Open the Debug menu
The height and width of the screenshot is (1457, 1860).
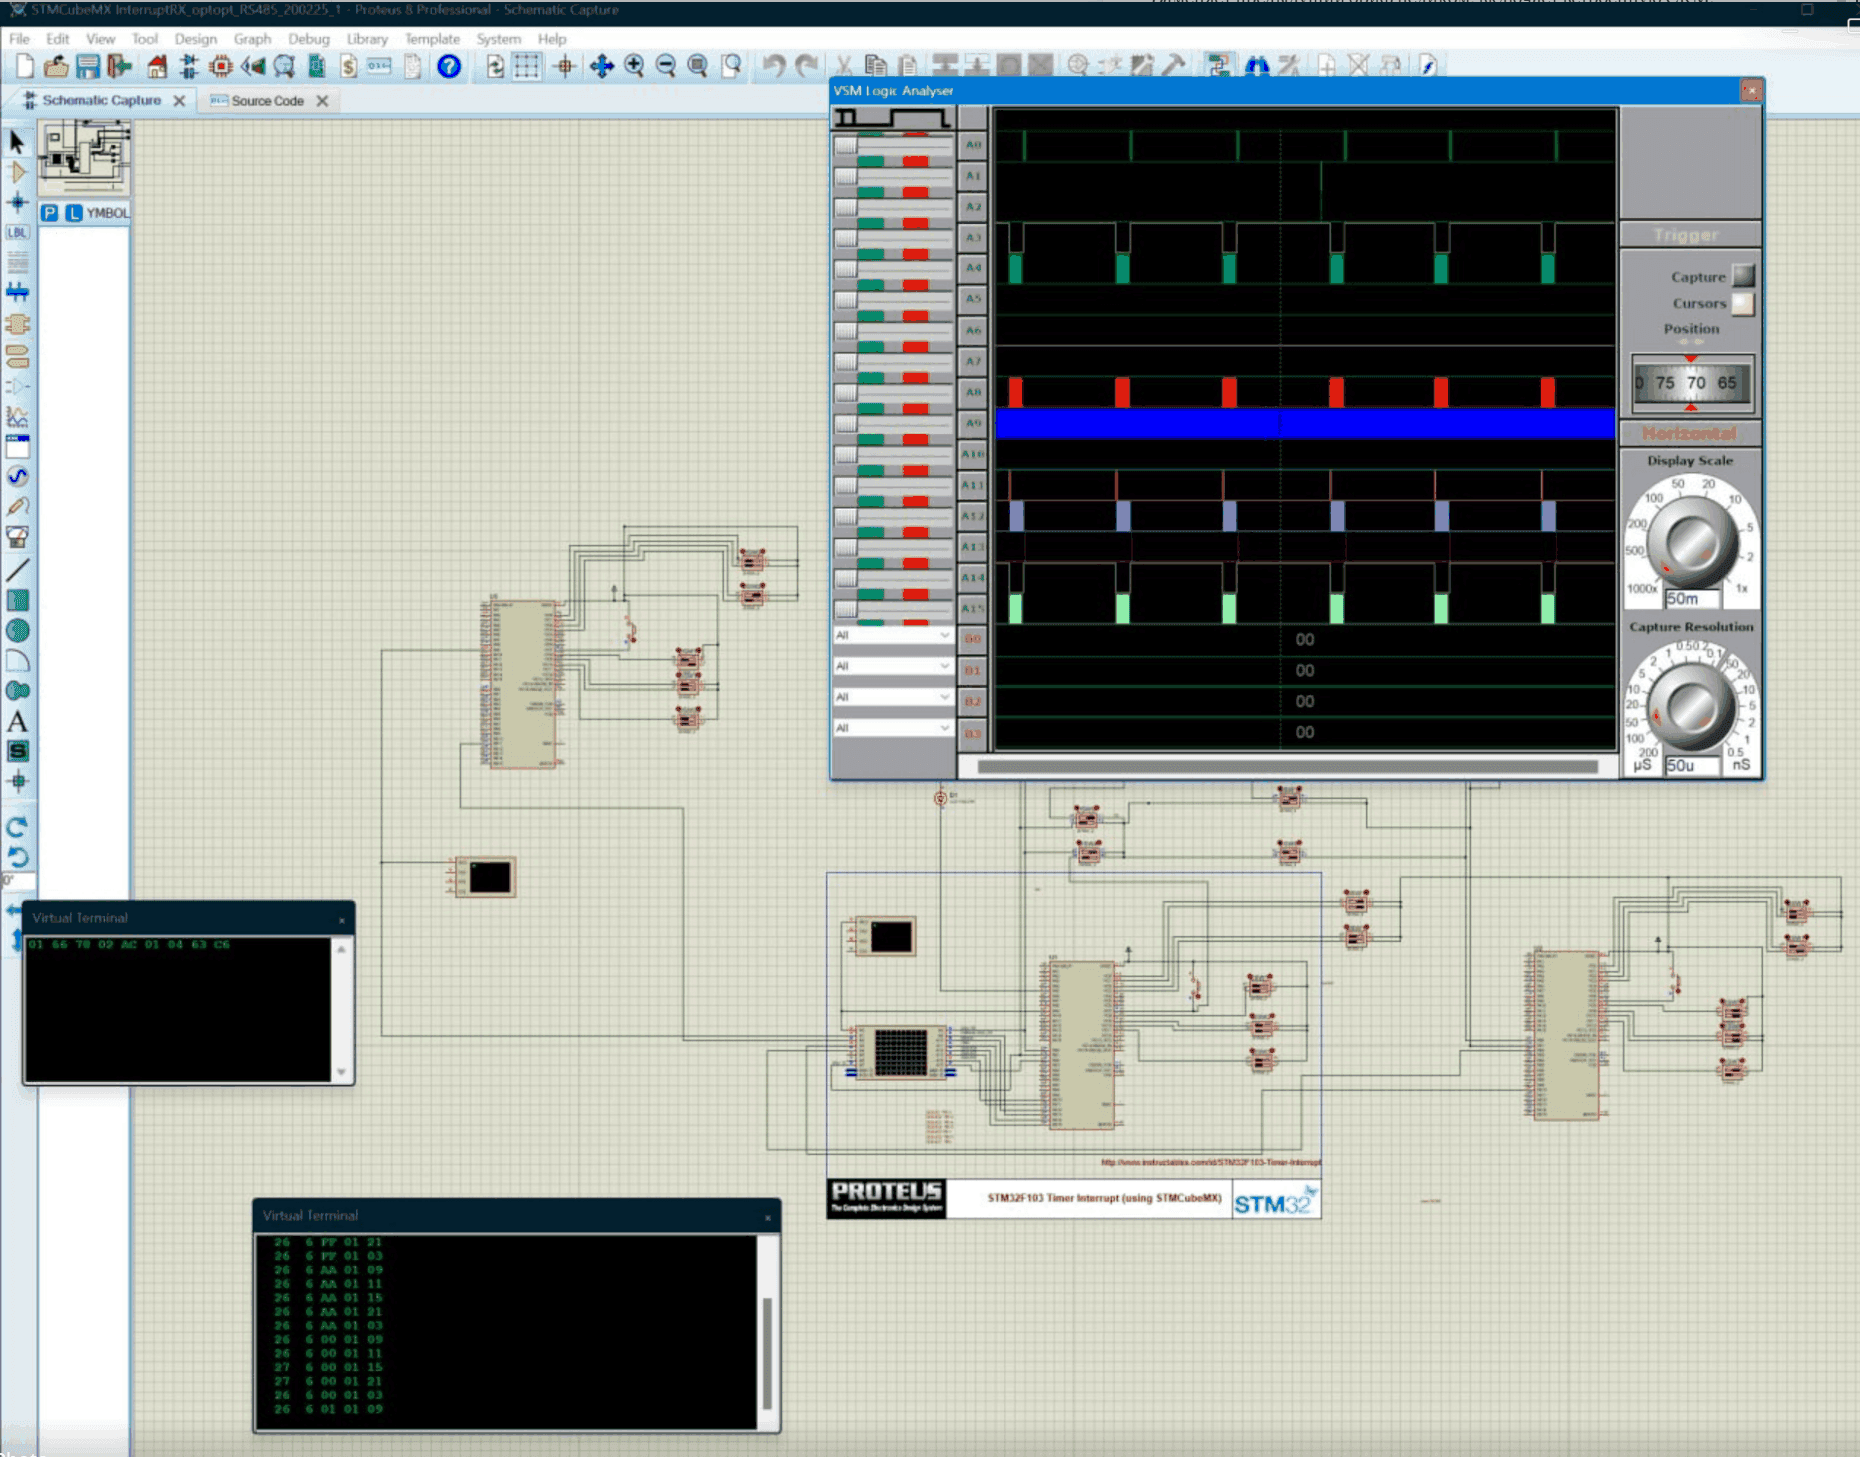(x=308, y=39)
